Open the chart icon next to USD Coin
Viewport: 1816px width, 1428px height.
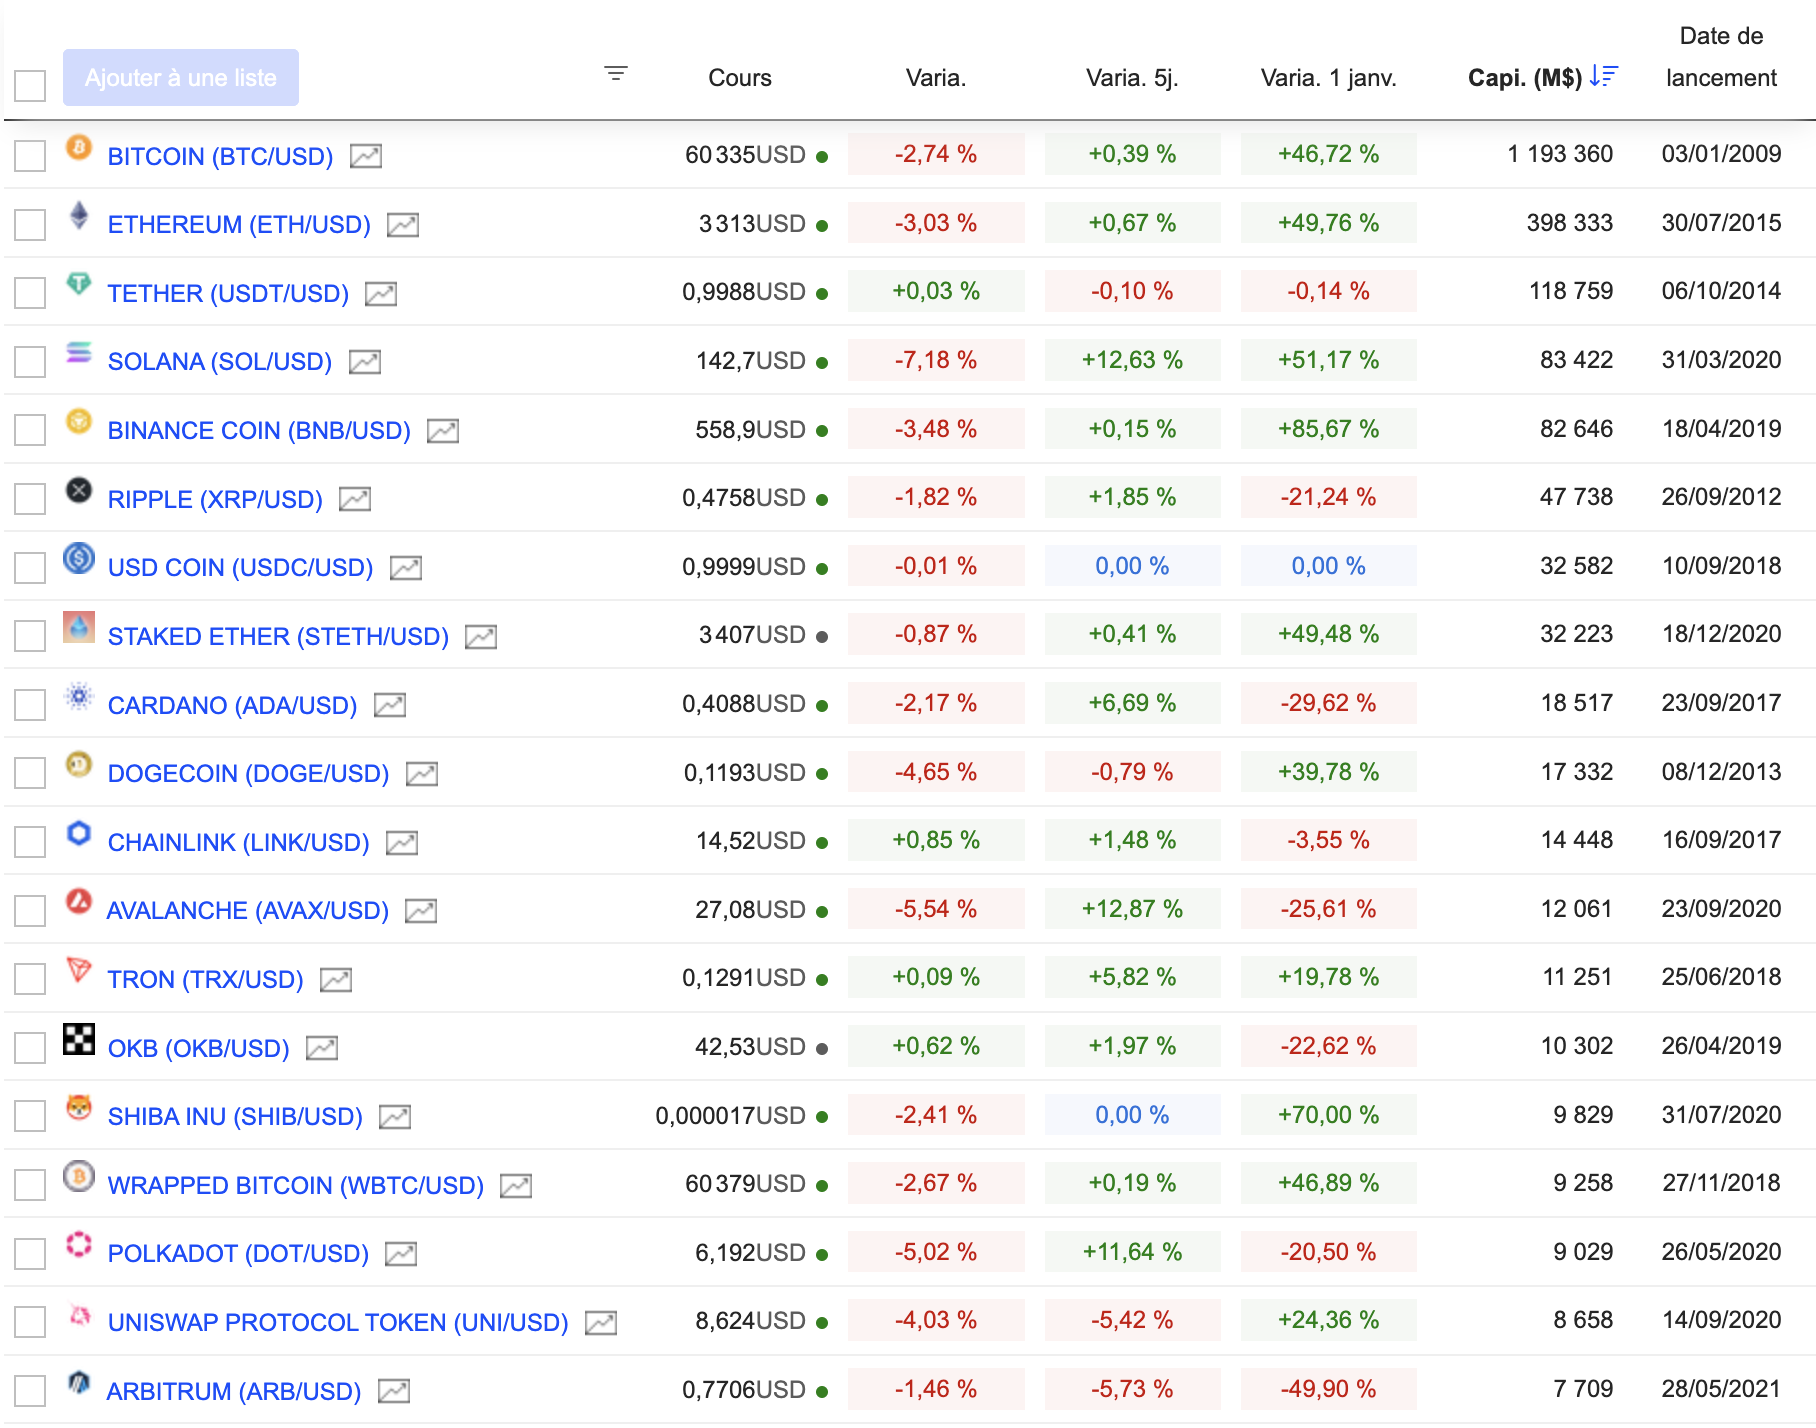[406, 568]
